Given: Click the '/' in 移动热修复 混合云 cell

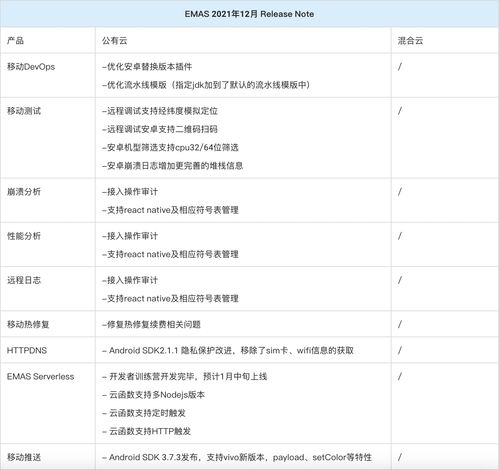Looking at the screenshot, I should pyautogui.click(x=399, y=324).
